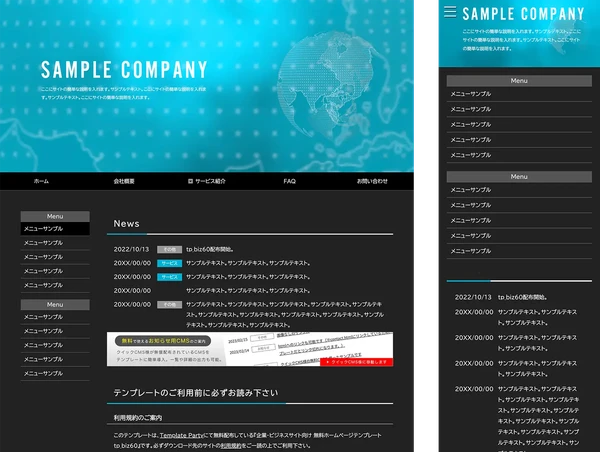The image size is (600, 452).
Task: Select the highlighted first sidebar メニューサンプル item
Action: pyautogui.click(x=55, y=229)
